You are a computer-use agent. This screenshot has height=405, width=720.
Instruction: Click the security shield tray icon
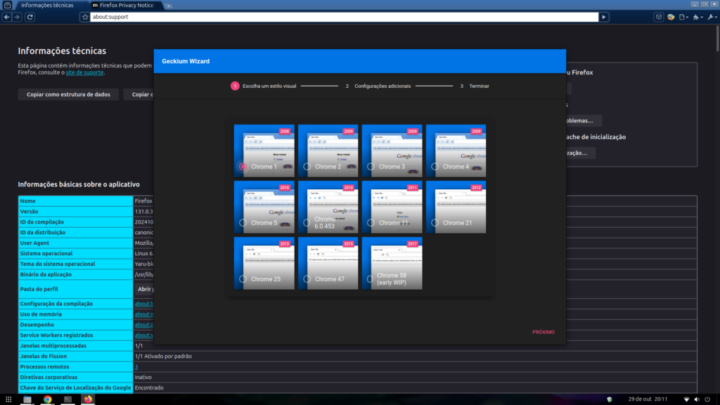pos(609,399)
